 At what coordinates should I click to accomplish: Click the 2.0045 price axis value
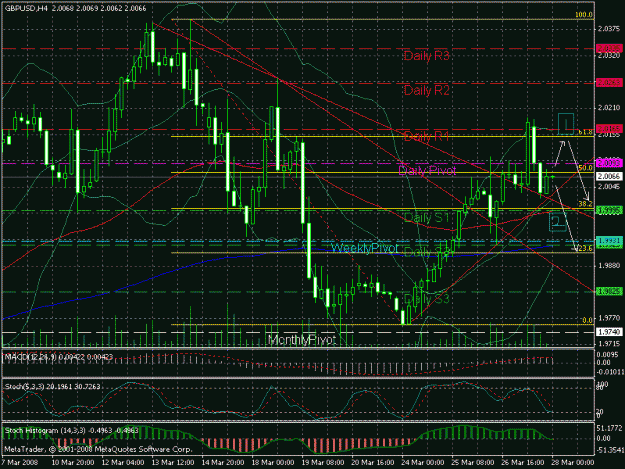click(x=609, y=186)
